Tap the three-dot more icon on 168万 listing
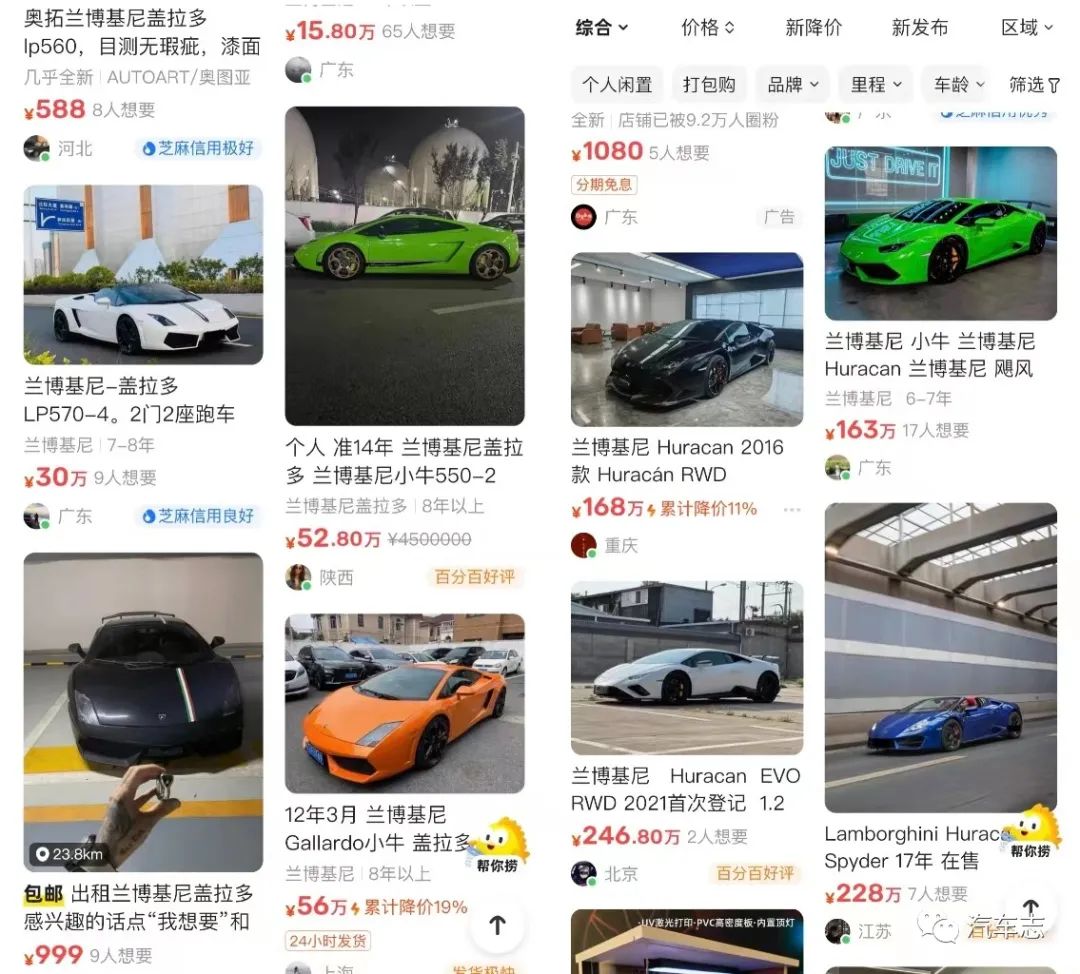The image size is (1080, 974). pos(792,510)
